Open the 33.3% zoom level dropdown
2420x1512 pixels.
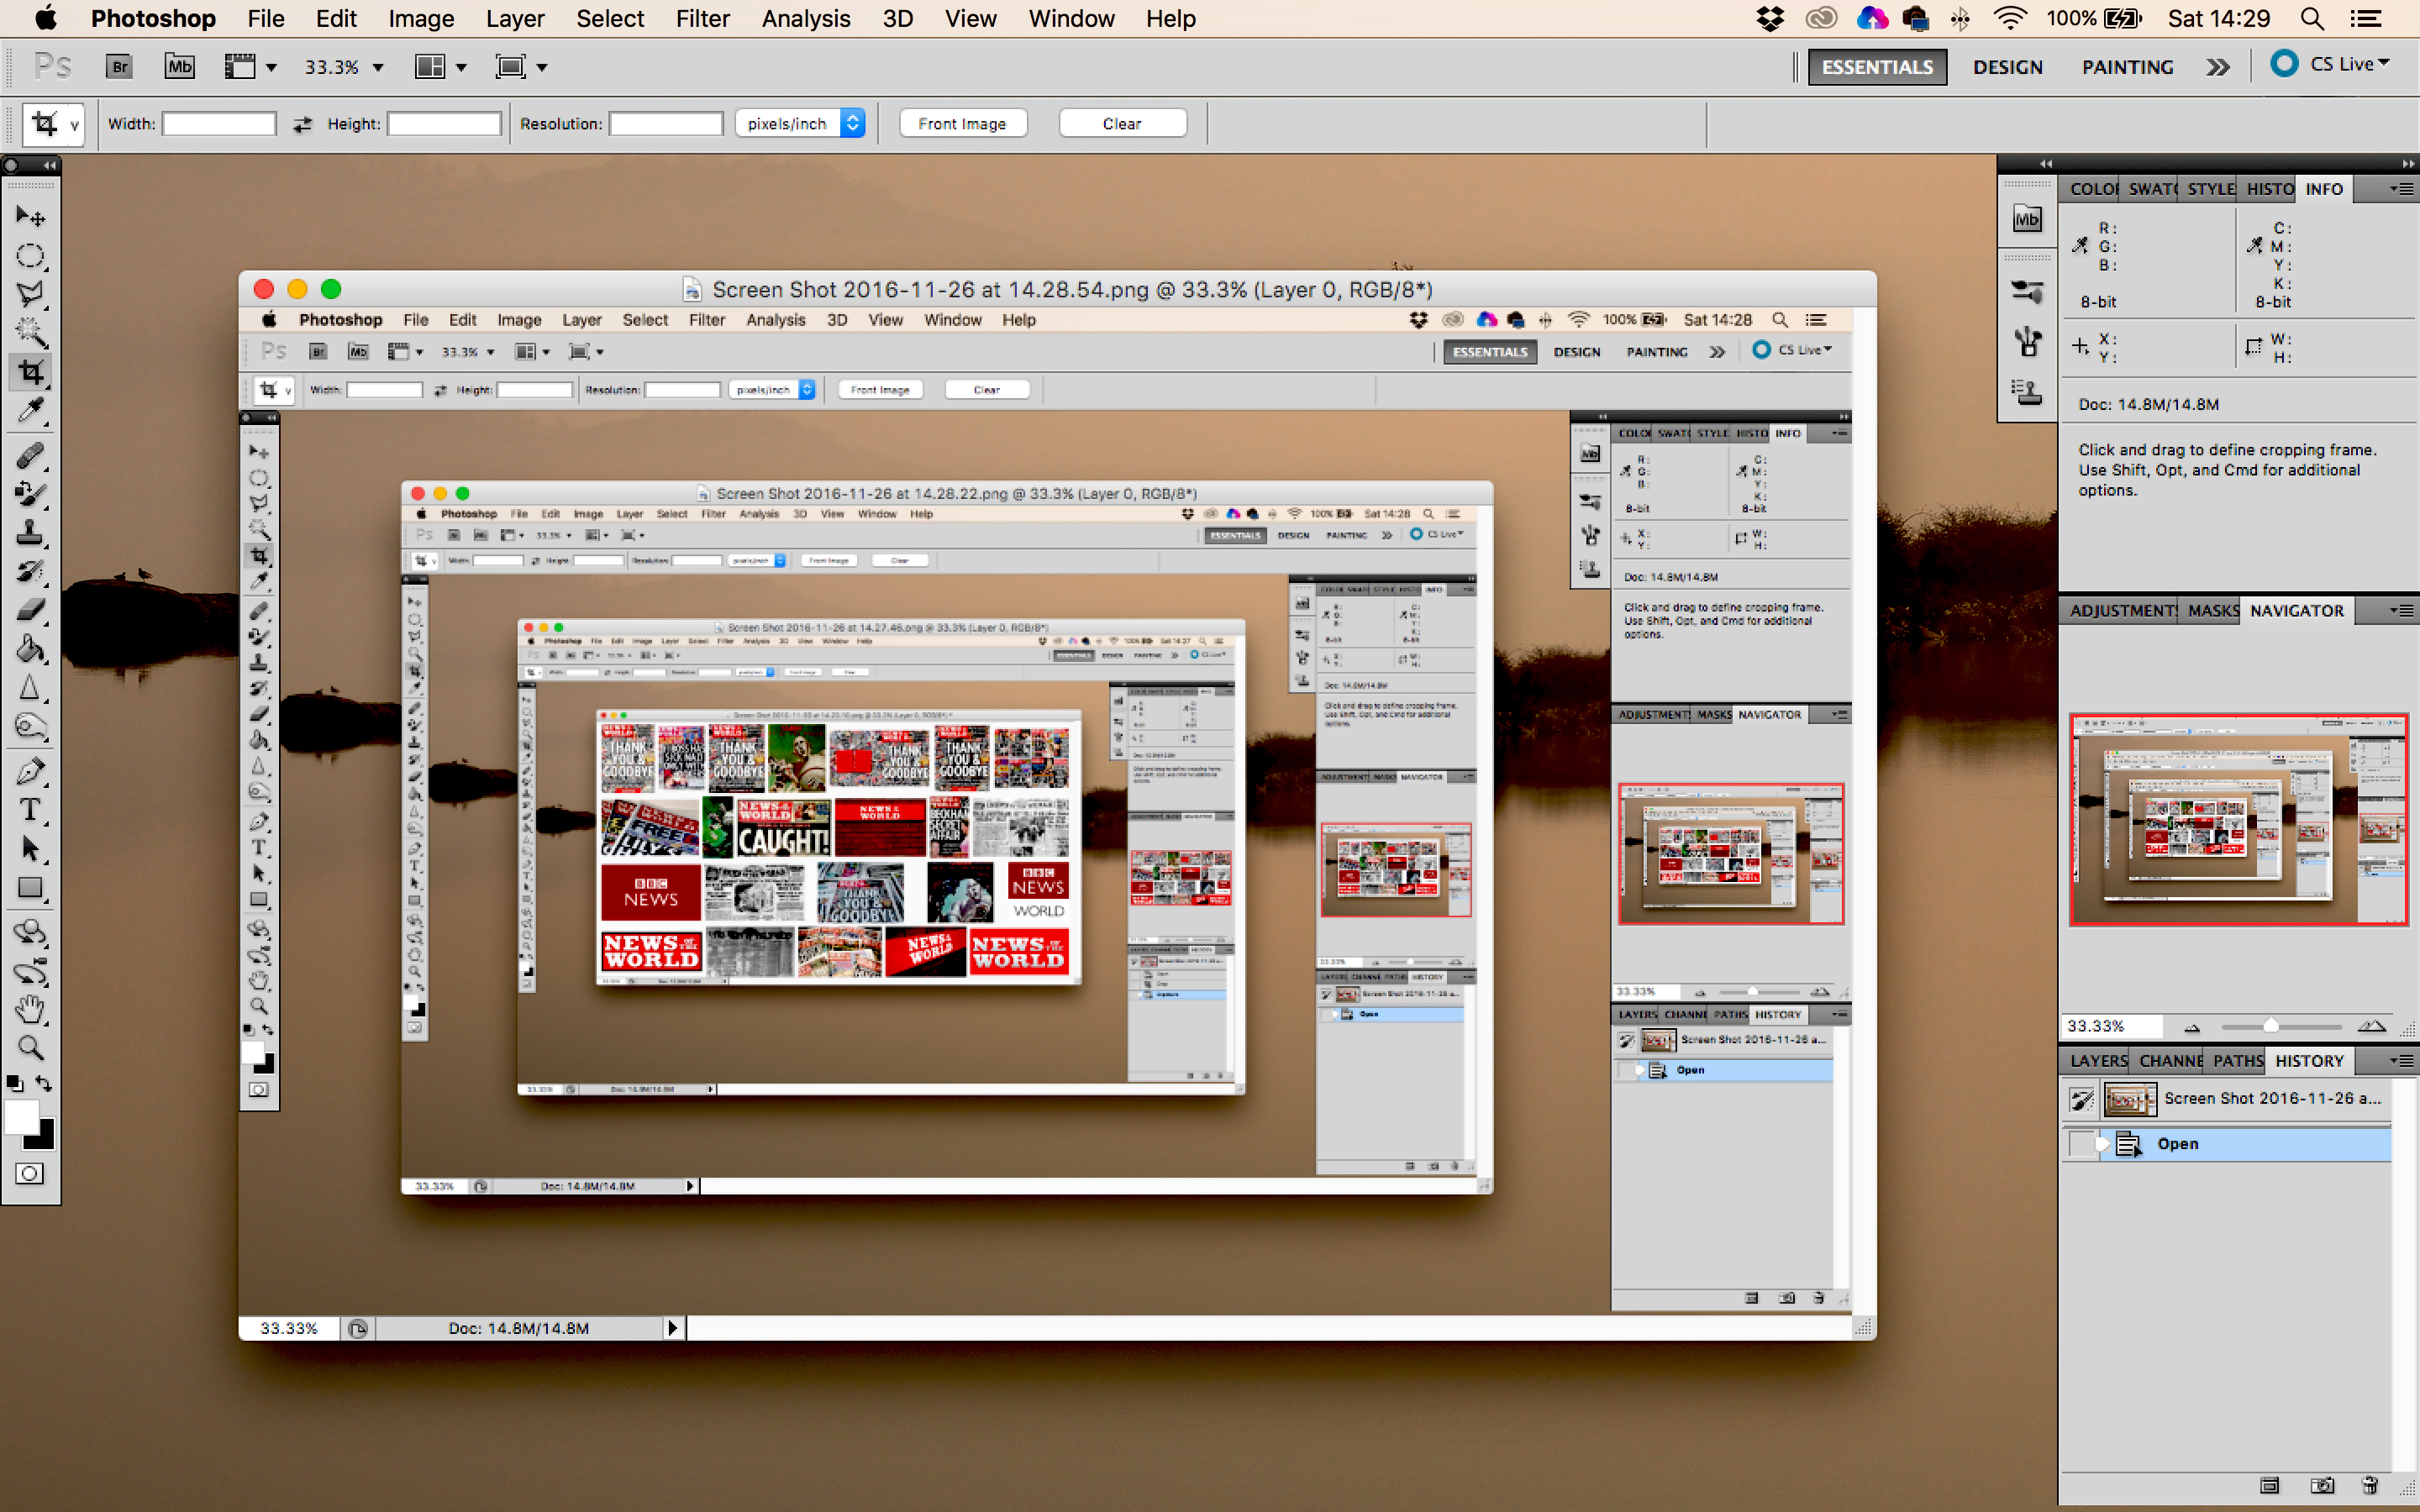pyautogui.click(x=377, y=67)
